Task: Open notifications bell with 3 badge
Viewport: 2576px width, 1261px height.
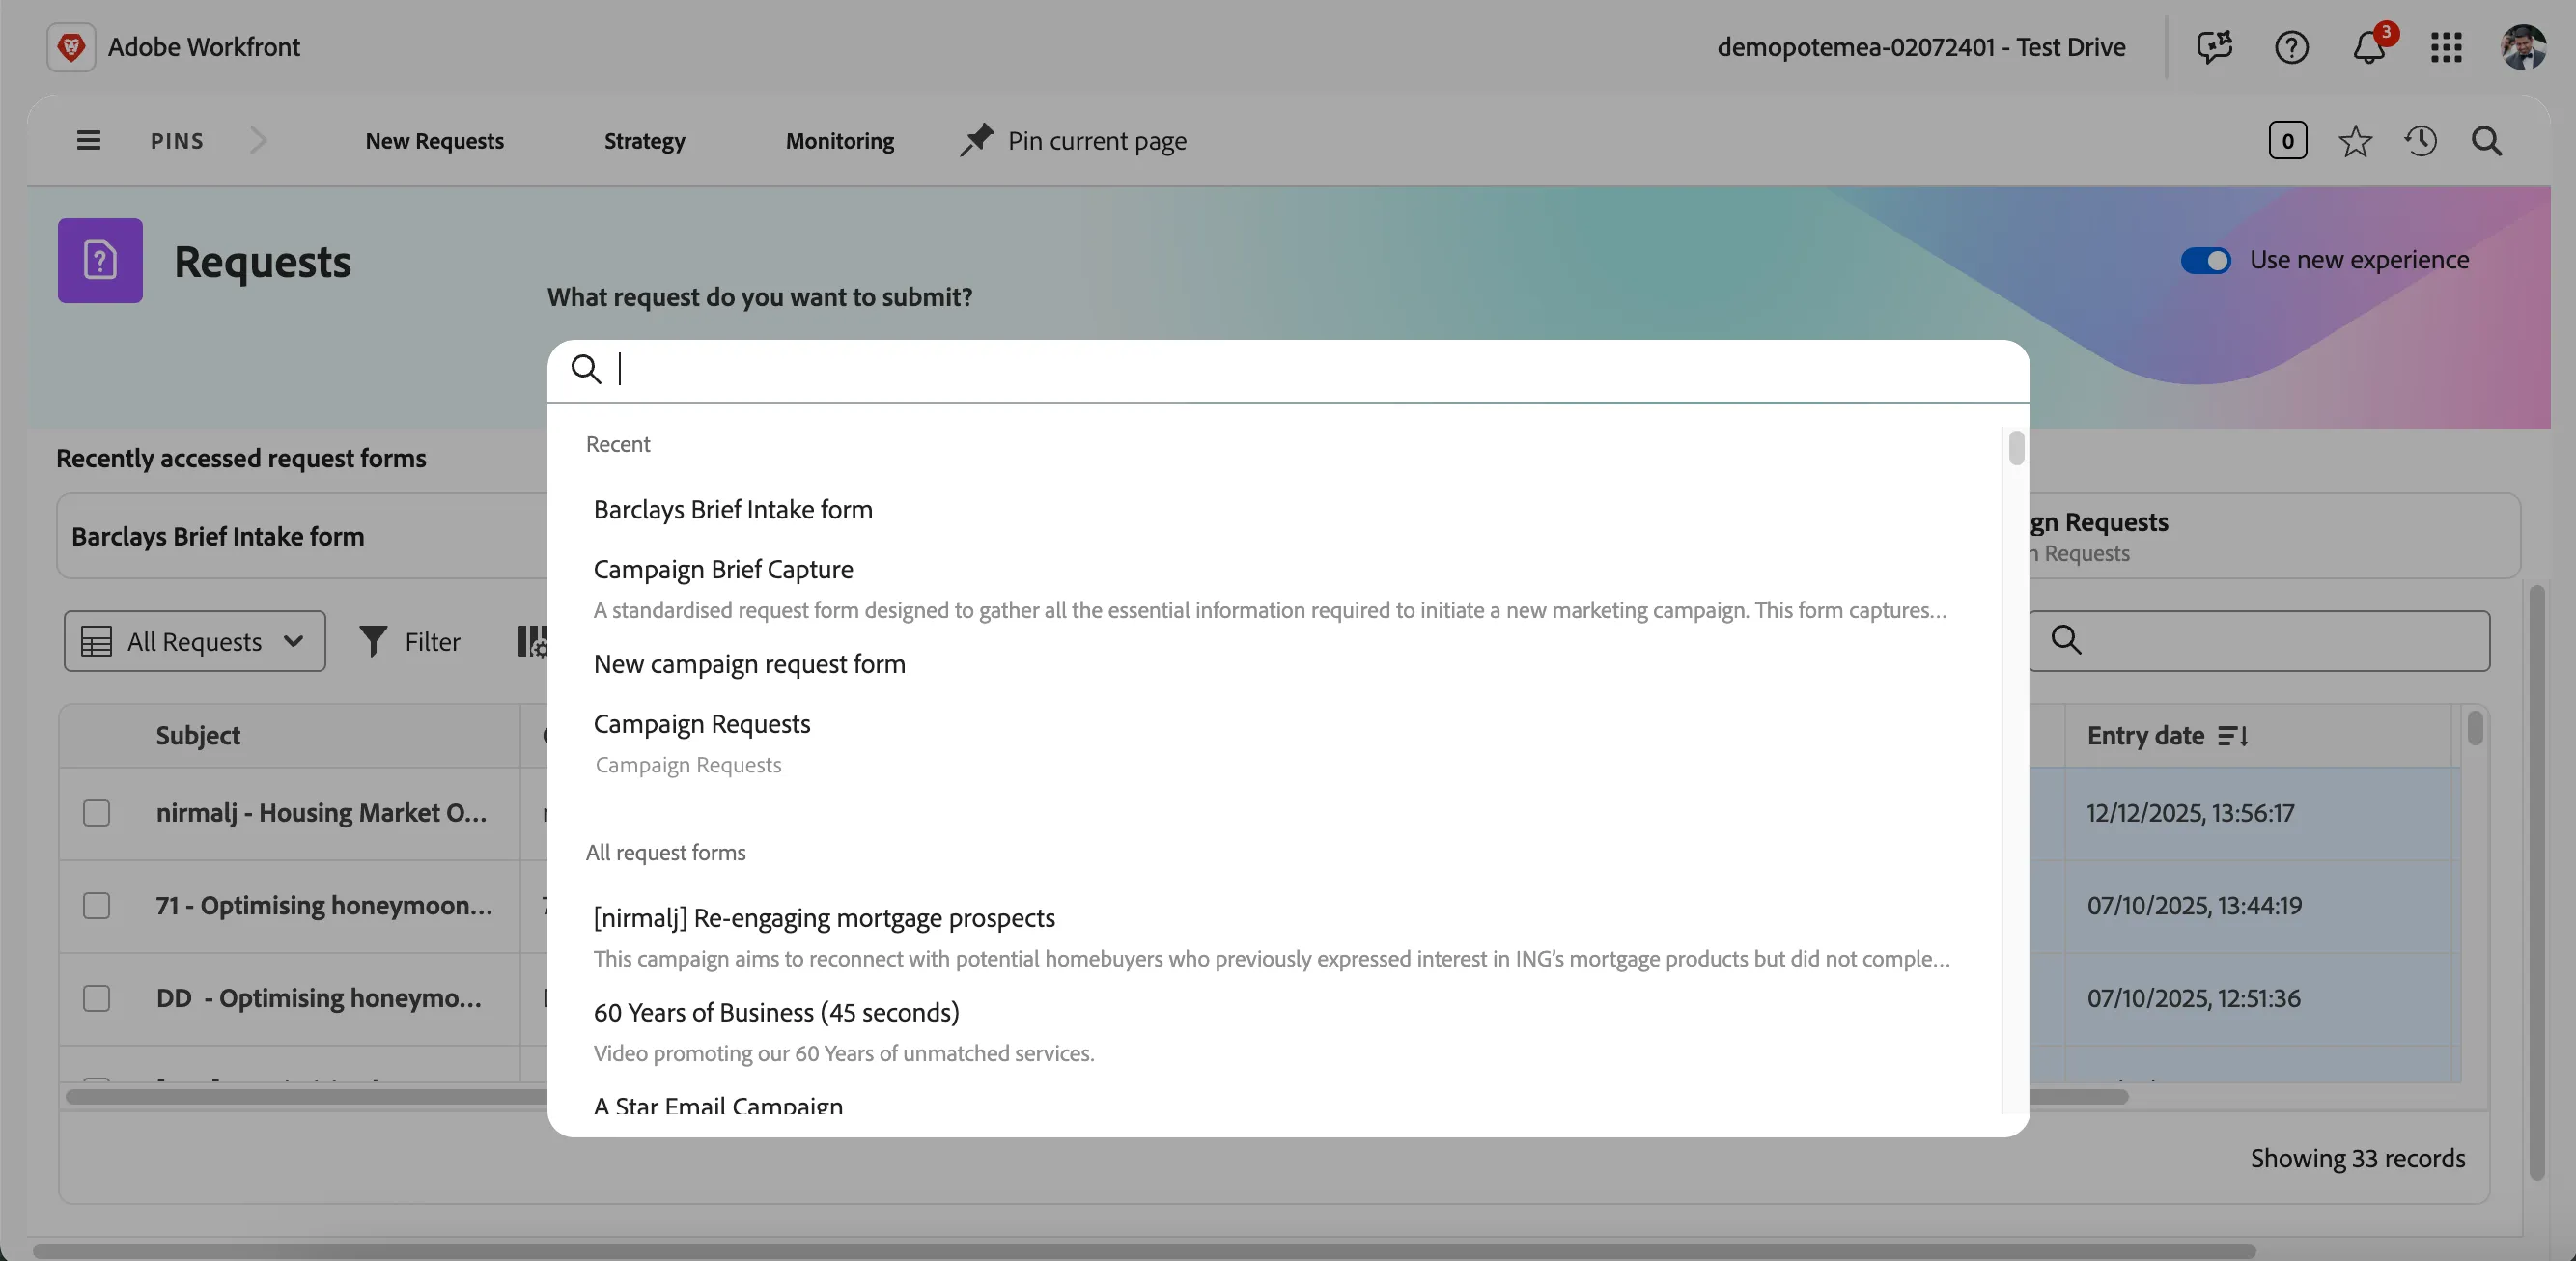Action: pyautogui.click(x=2371, y=46)
